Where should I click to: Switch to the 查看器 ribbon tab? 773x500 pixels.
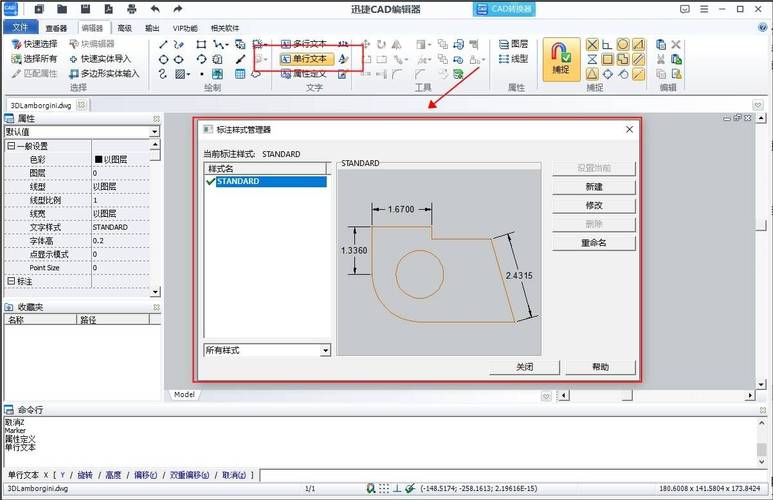56,28
